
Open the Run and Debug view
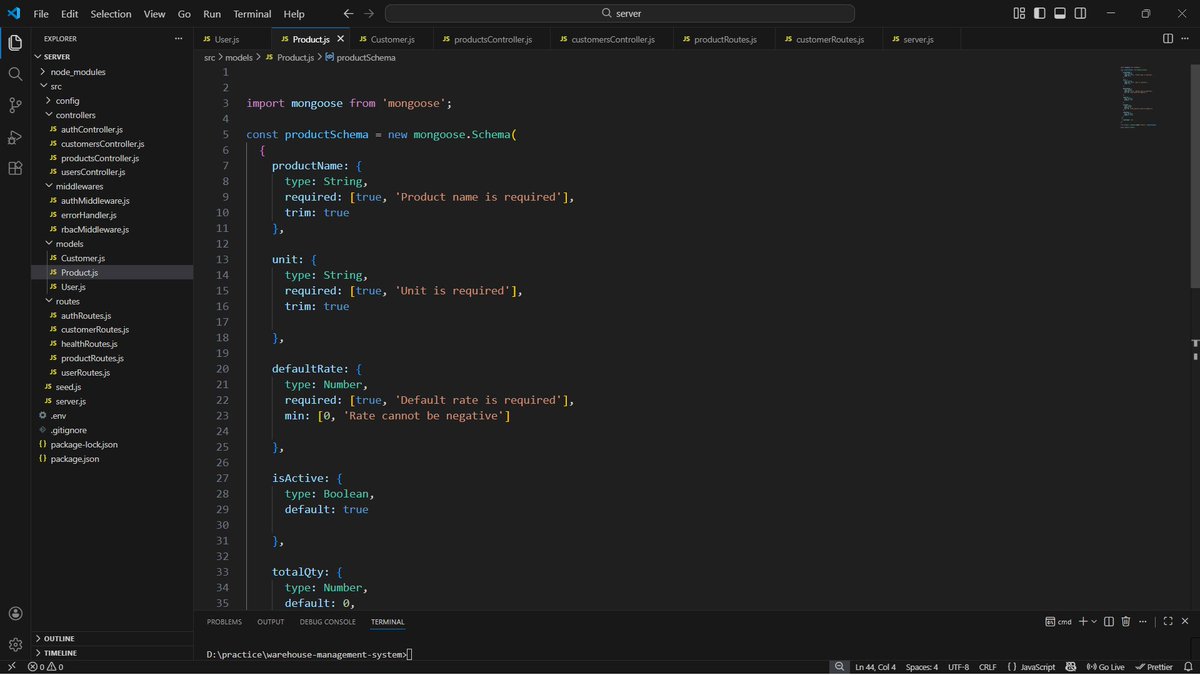pyautogui.click(x=15, y=137)
